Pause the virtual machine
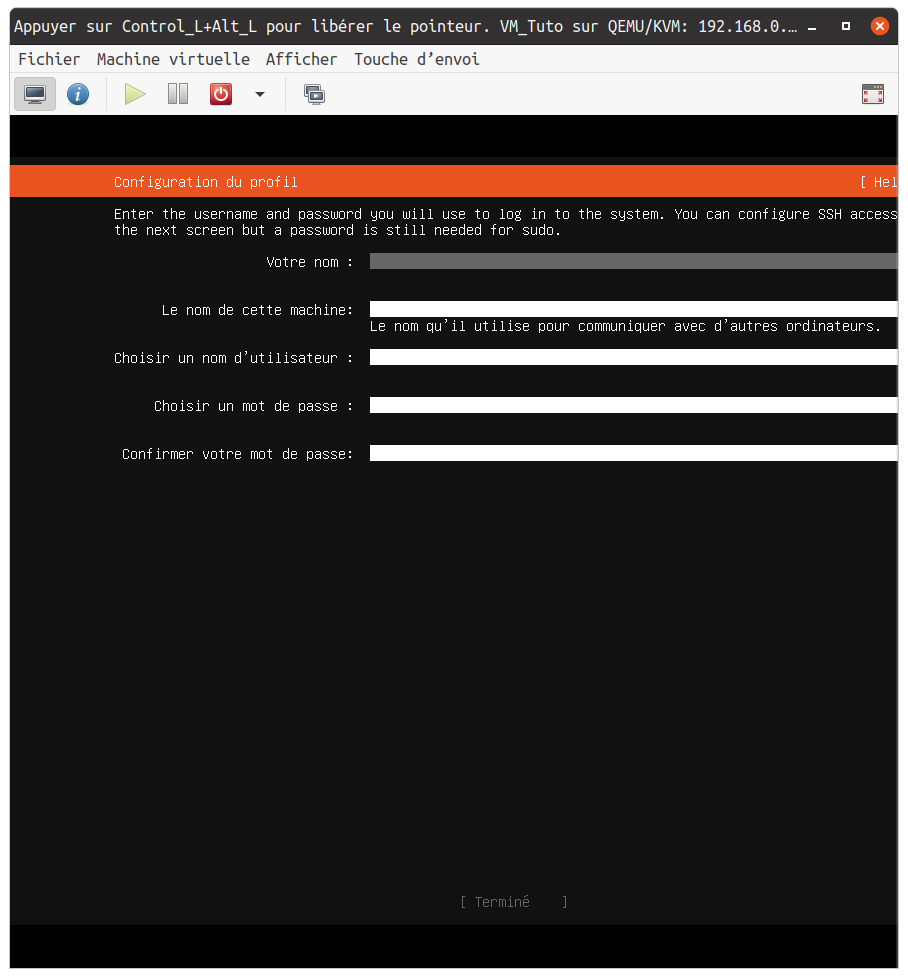The image size is (908, 978). 178,95
